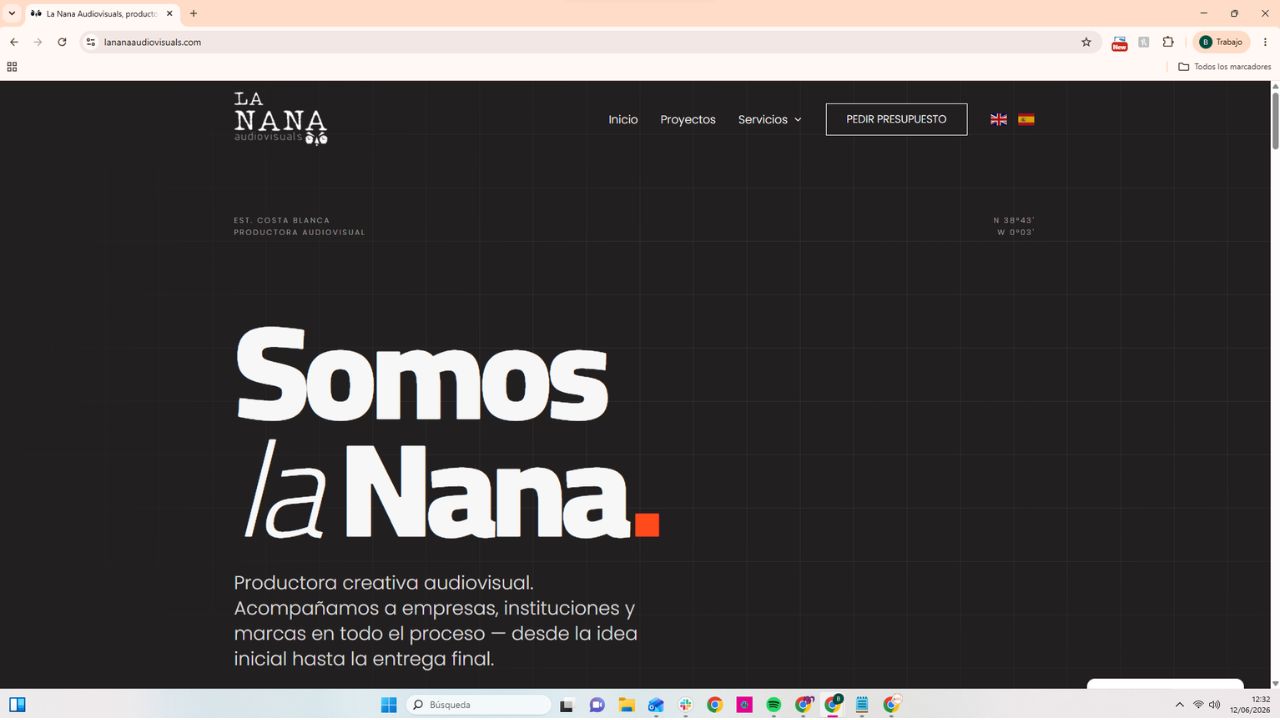Open Notepad from the taskbar
Viewport: 1280px width, 720px height.
click(x=861, y=705)
